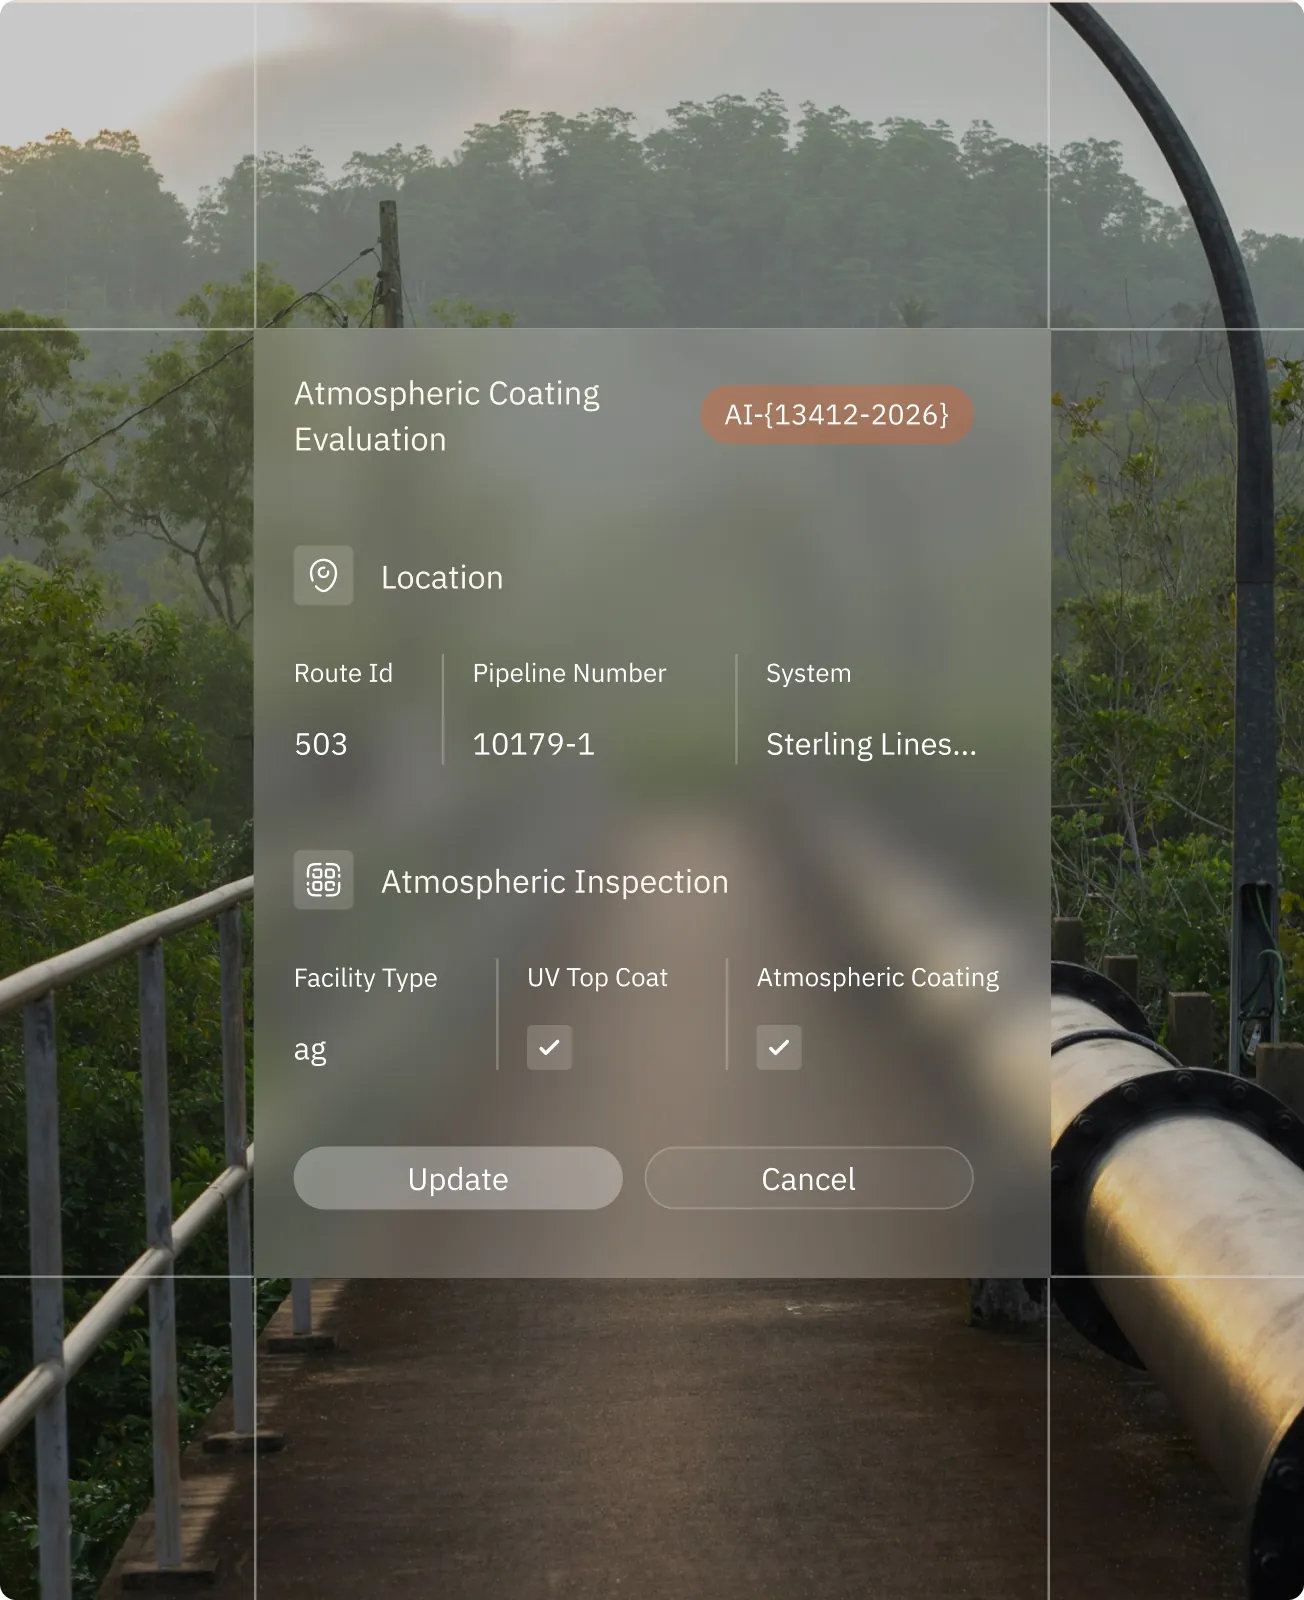This screenshot has height=1600, width=1304.
Task: Click the Facility Type label
Action: tap(365, 978)
